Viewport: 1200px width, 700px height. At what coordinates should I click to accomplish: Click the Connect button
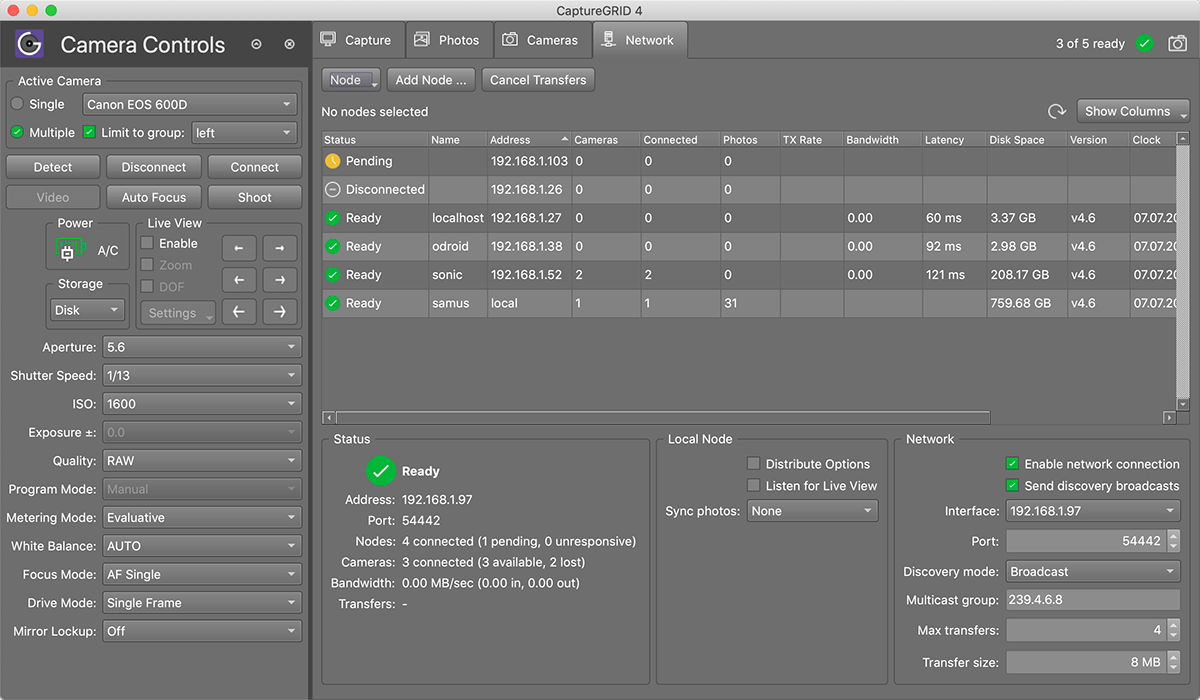[255, 167]
